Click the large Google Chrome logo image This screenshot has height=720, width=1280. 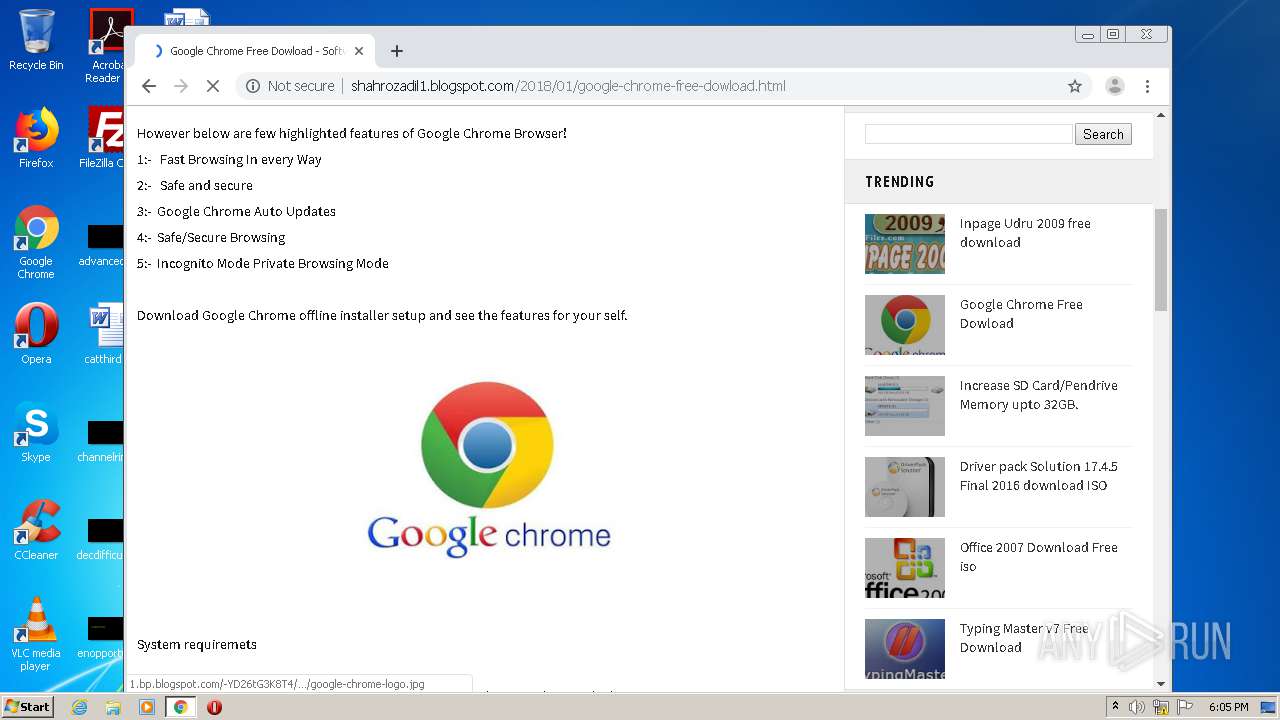click(x=488, y=468)
